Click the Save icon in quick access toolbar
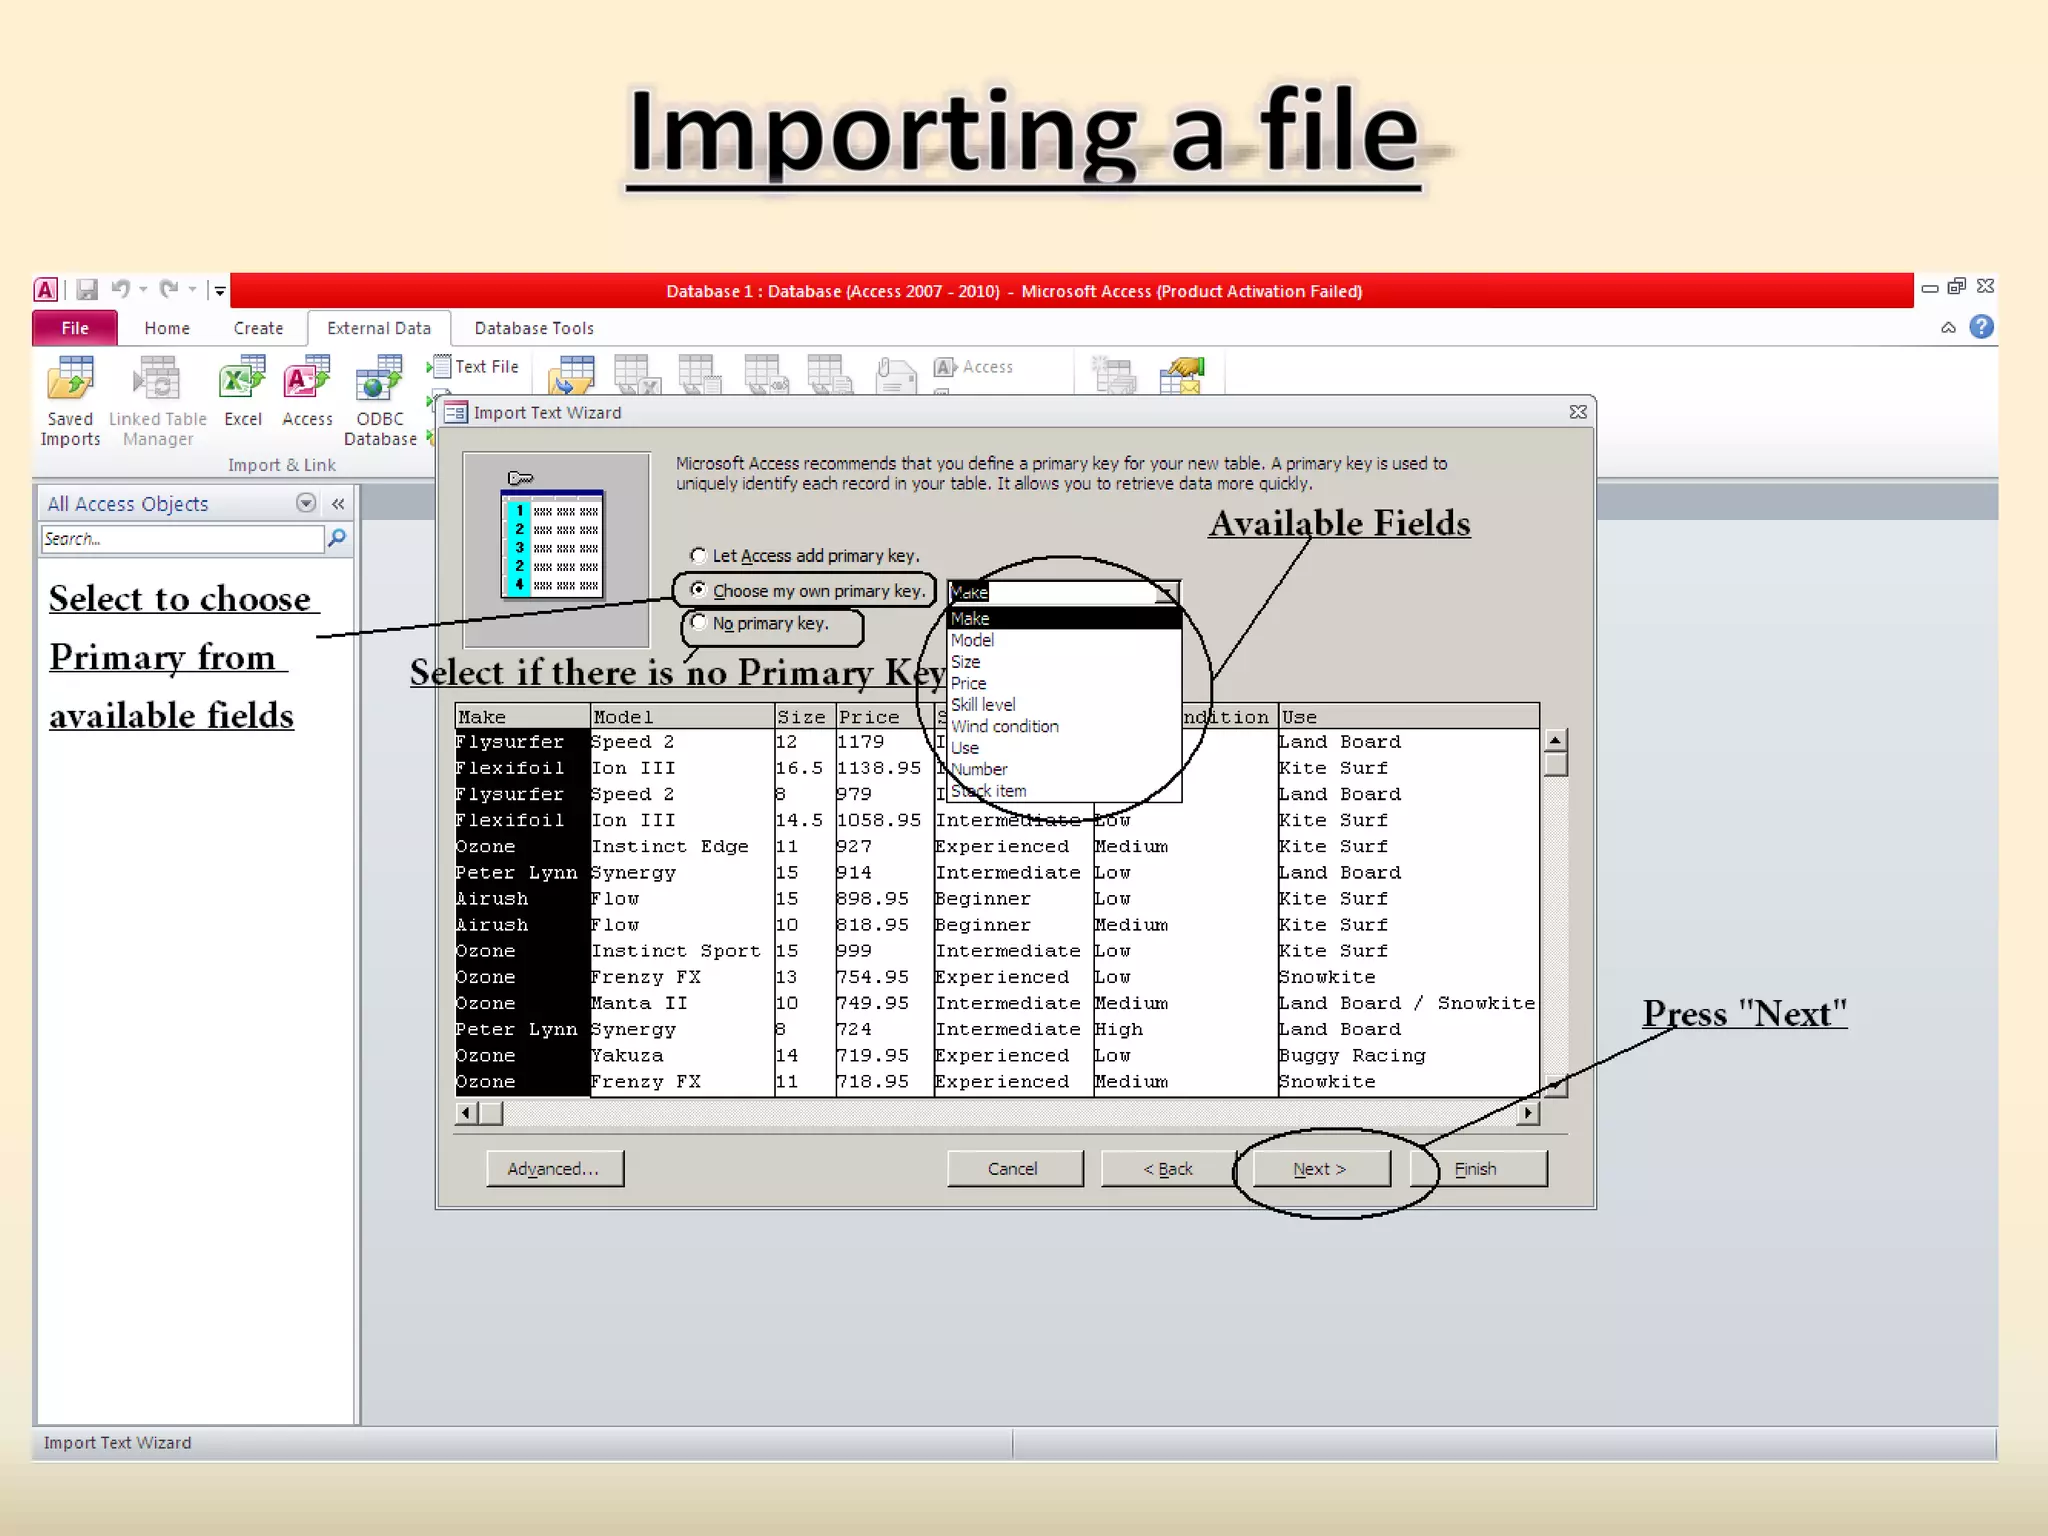This screenshot has width=2048, height=1536. point(88,290)
